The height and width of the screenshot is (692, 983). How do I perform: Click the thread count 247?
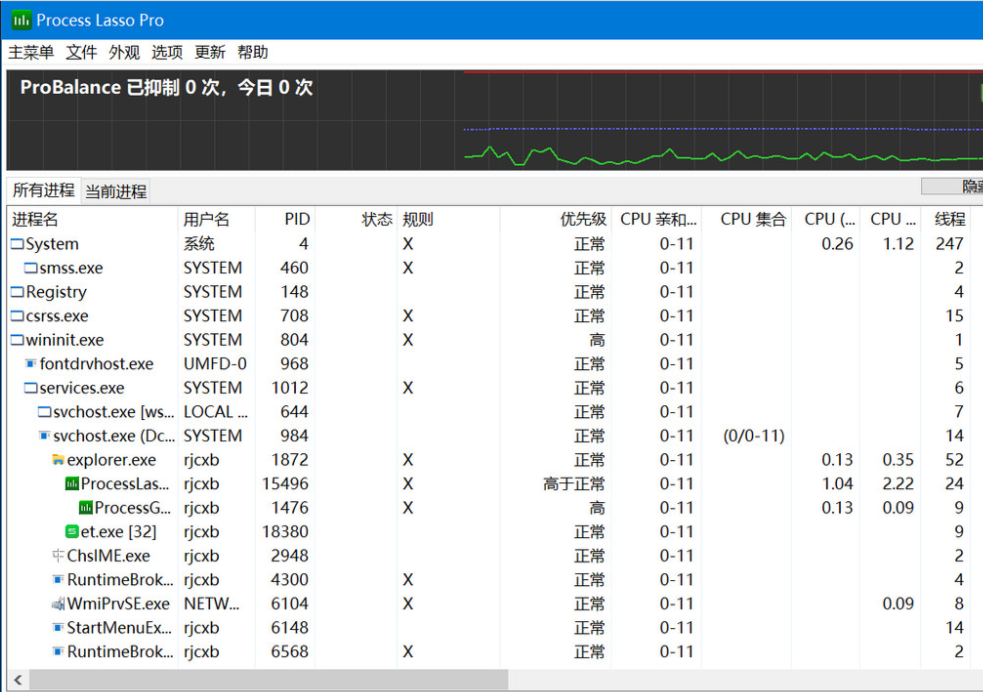click(x=949, y=244)
